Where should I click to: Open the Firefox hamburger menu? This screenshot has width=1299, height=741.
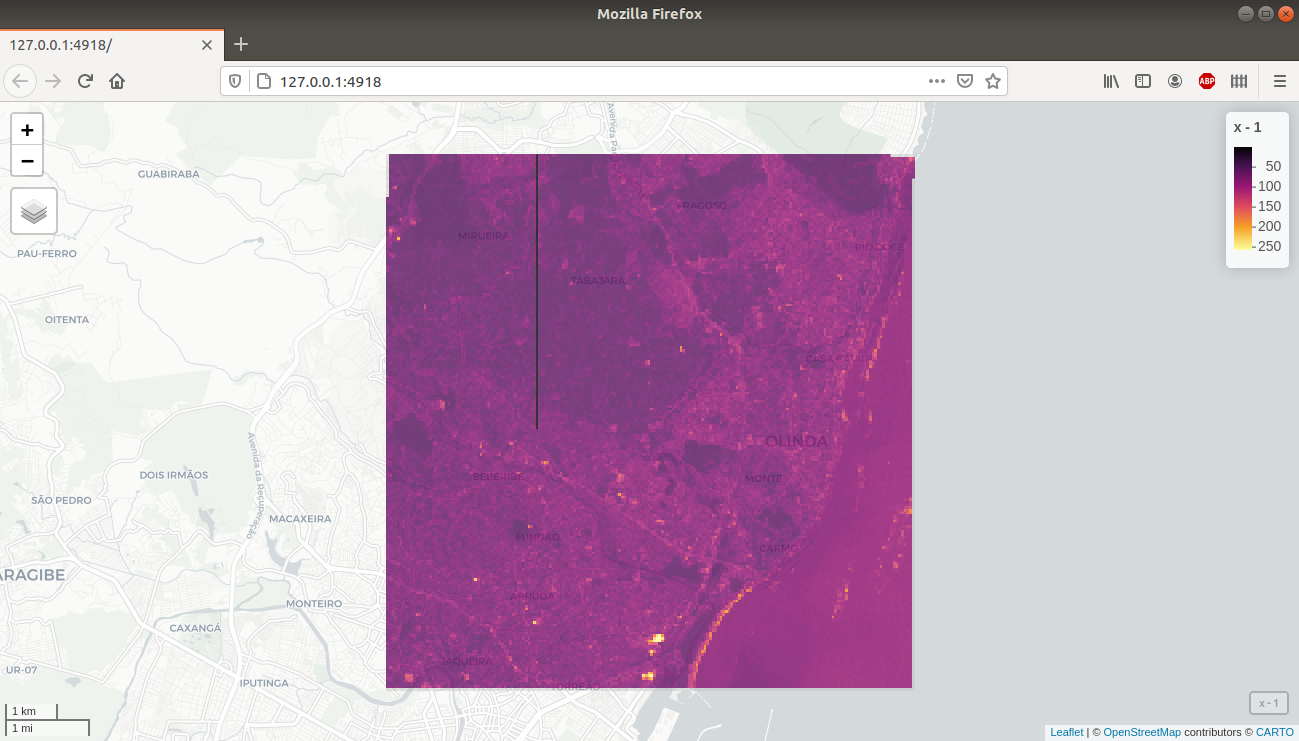[1279, 81]
